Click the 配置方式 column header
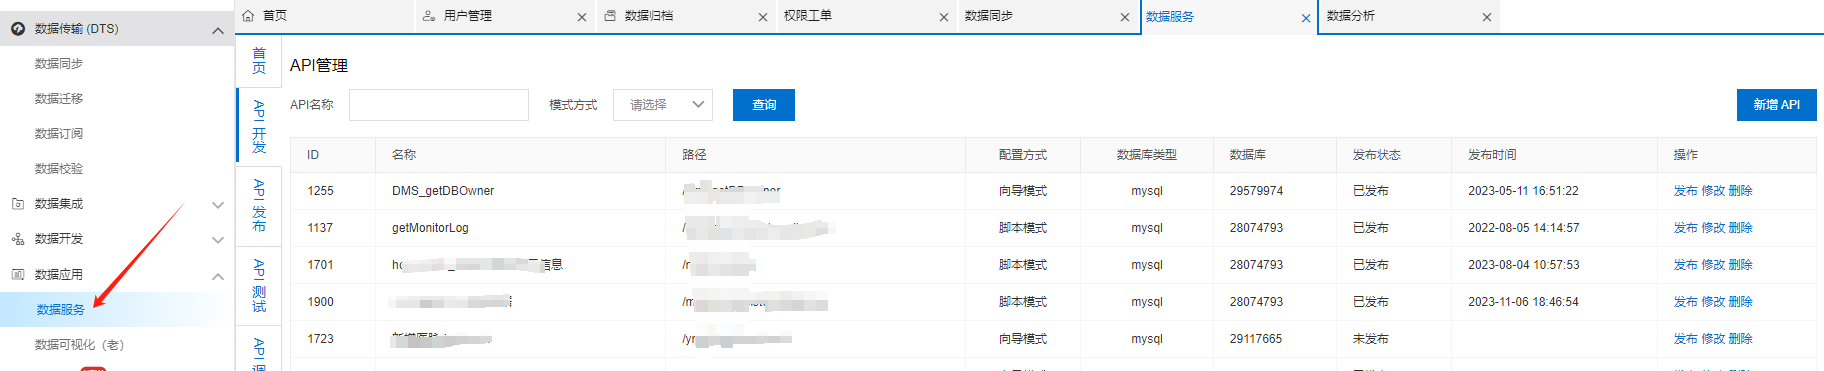This screenshot has width=1824, height=371. click(1022, 155)
